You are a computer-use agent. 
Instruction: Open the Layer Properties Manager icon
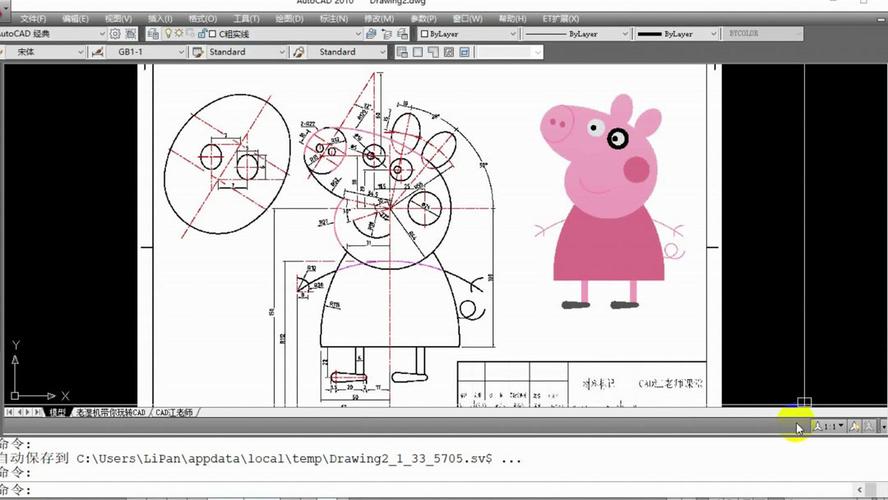(x=153, y=34)
